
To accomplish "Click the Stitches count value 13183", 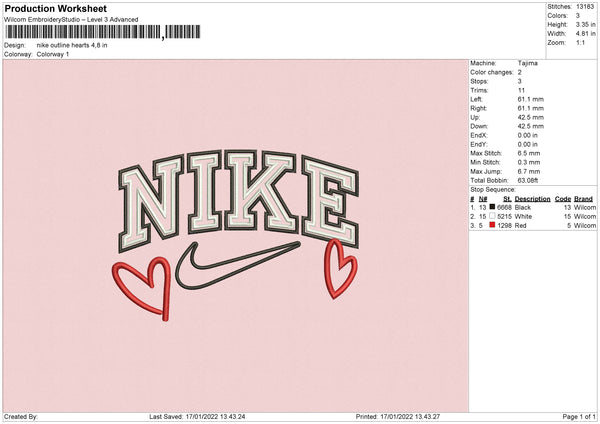I will 585,8.
